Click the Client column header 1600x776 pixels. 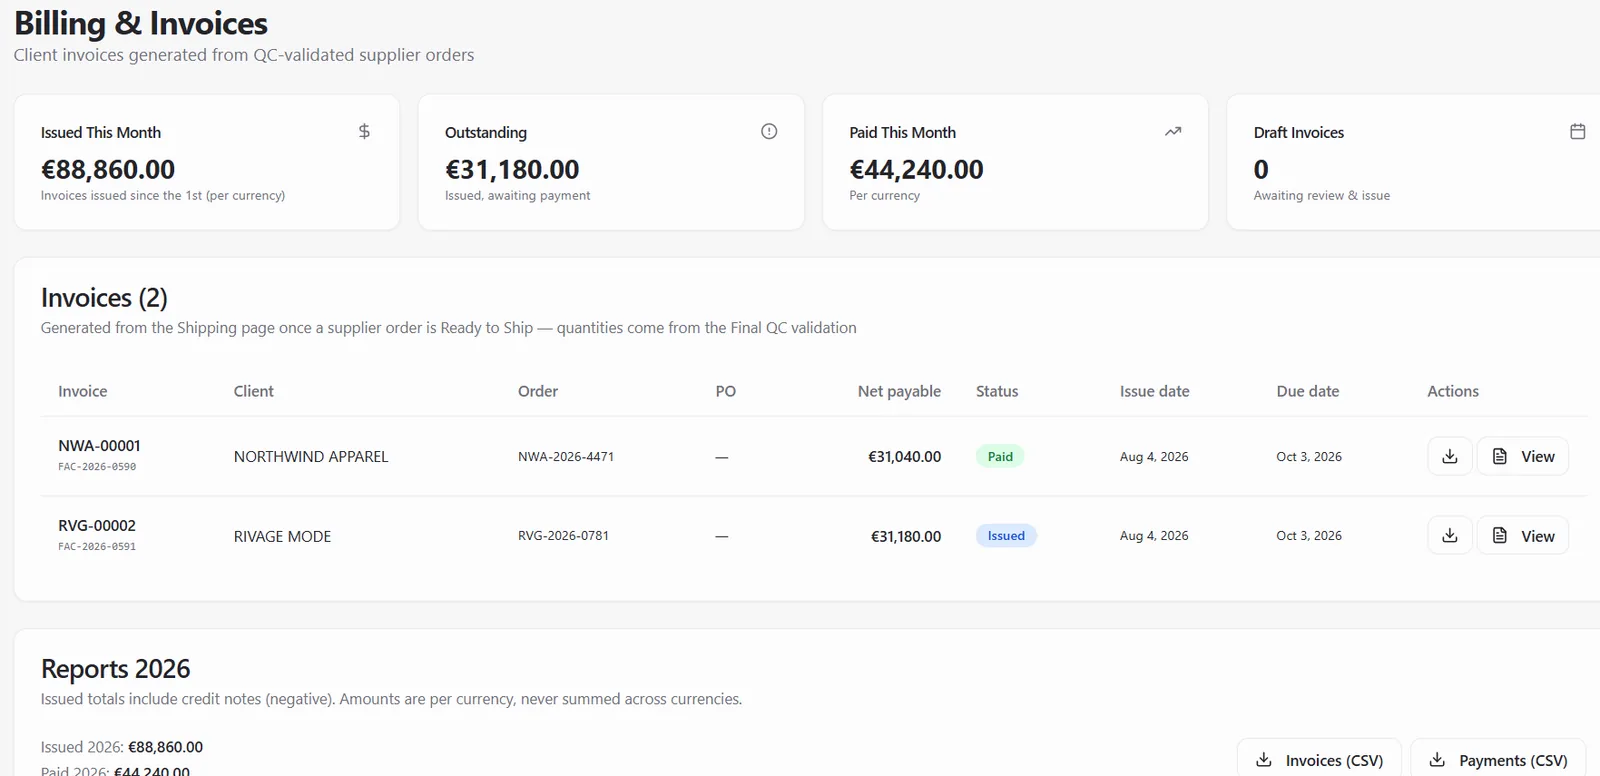pyautogui.click(x=254, y=391)
